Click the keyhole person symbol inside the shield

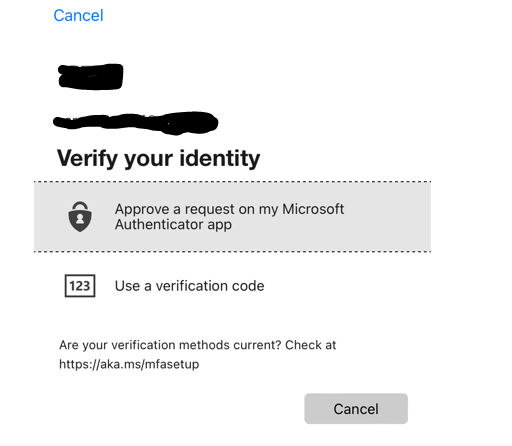[x=80, y=219]
